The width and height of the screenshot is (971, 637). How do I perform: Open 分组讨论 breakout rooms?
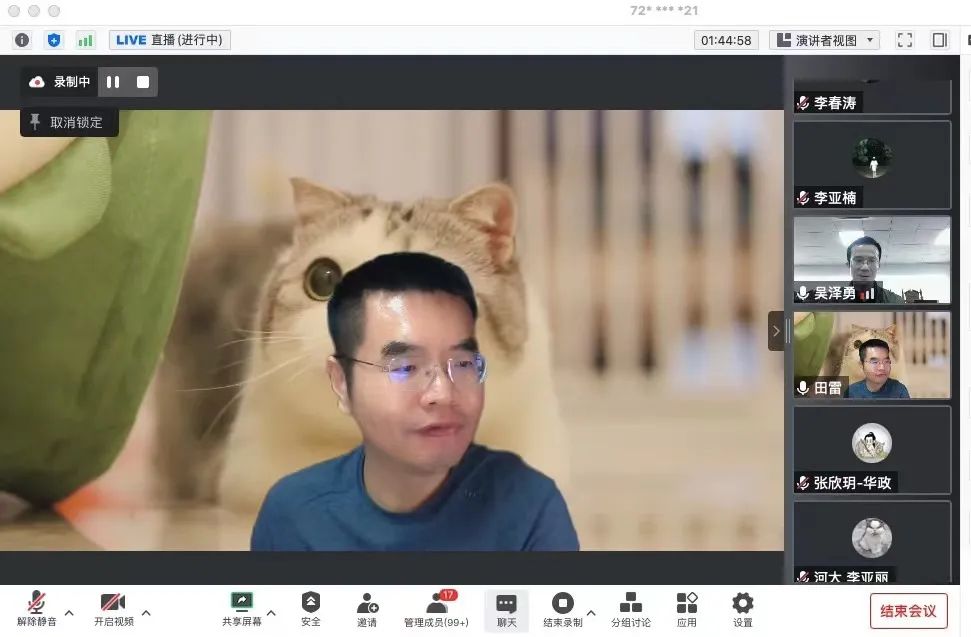point(631,608)
